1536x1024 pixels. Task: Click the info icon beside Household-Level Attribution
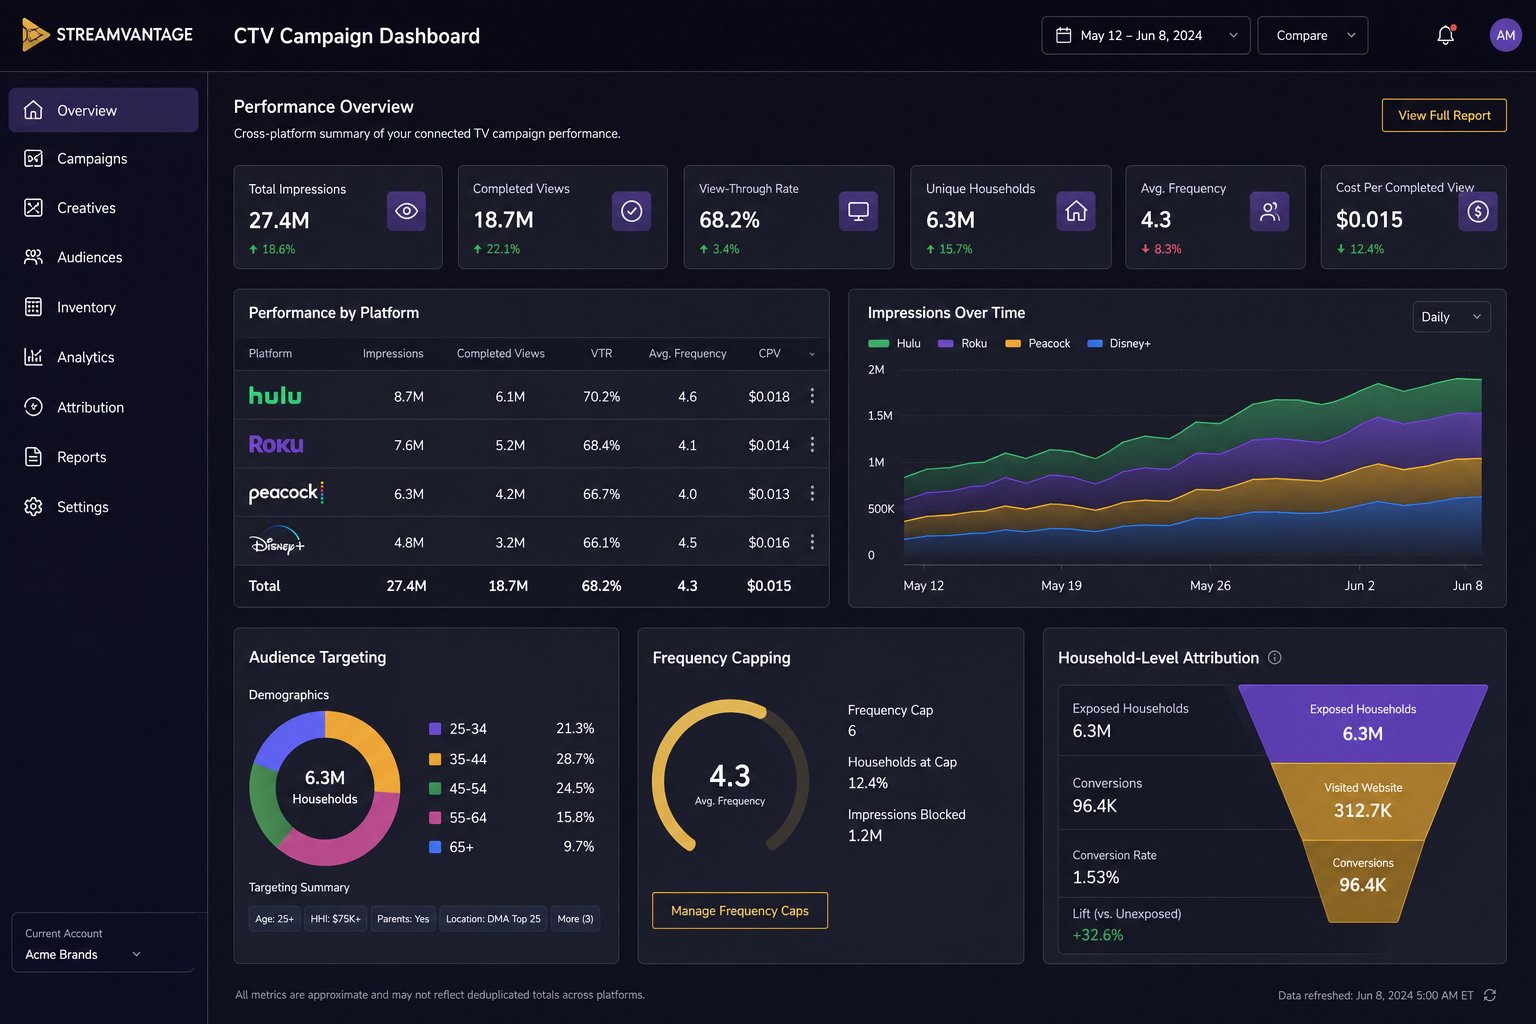pos(1275,657)
